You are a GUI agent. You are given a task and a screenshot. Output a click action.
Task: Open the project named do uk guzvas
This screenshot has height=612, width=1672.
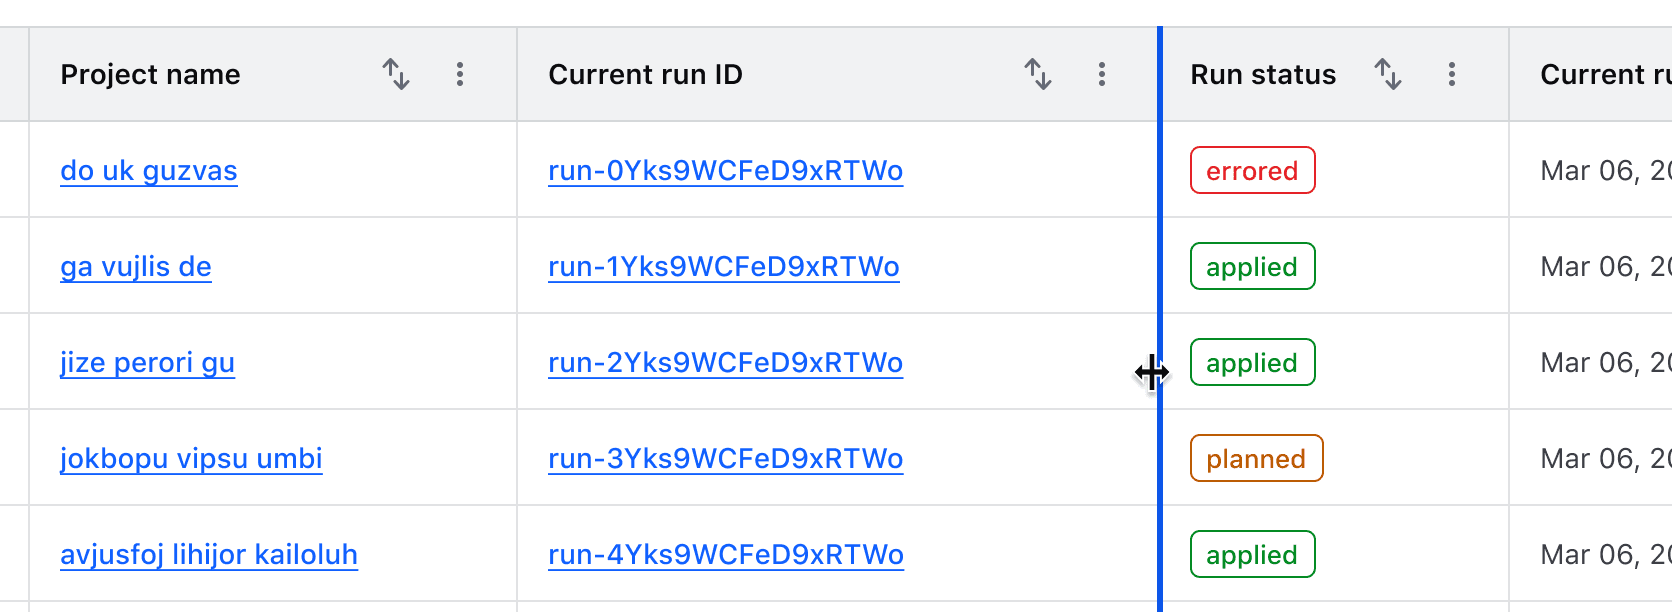pos(148,170)
